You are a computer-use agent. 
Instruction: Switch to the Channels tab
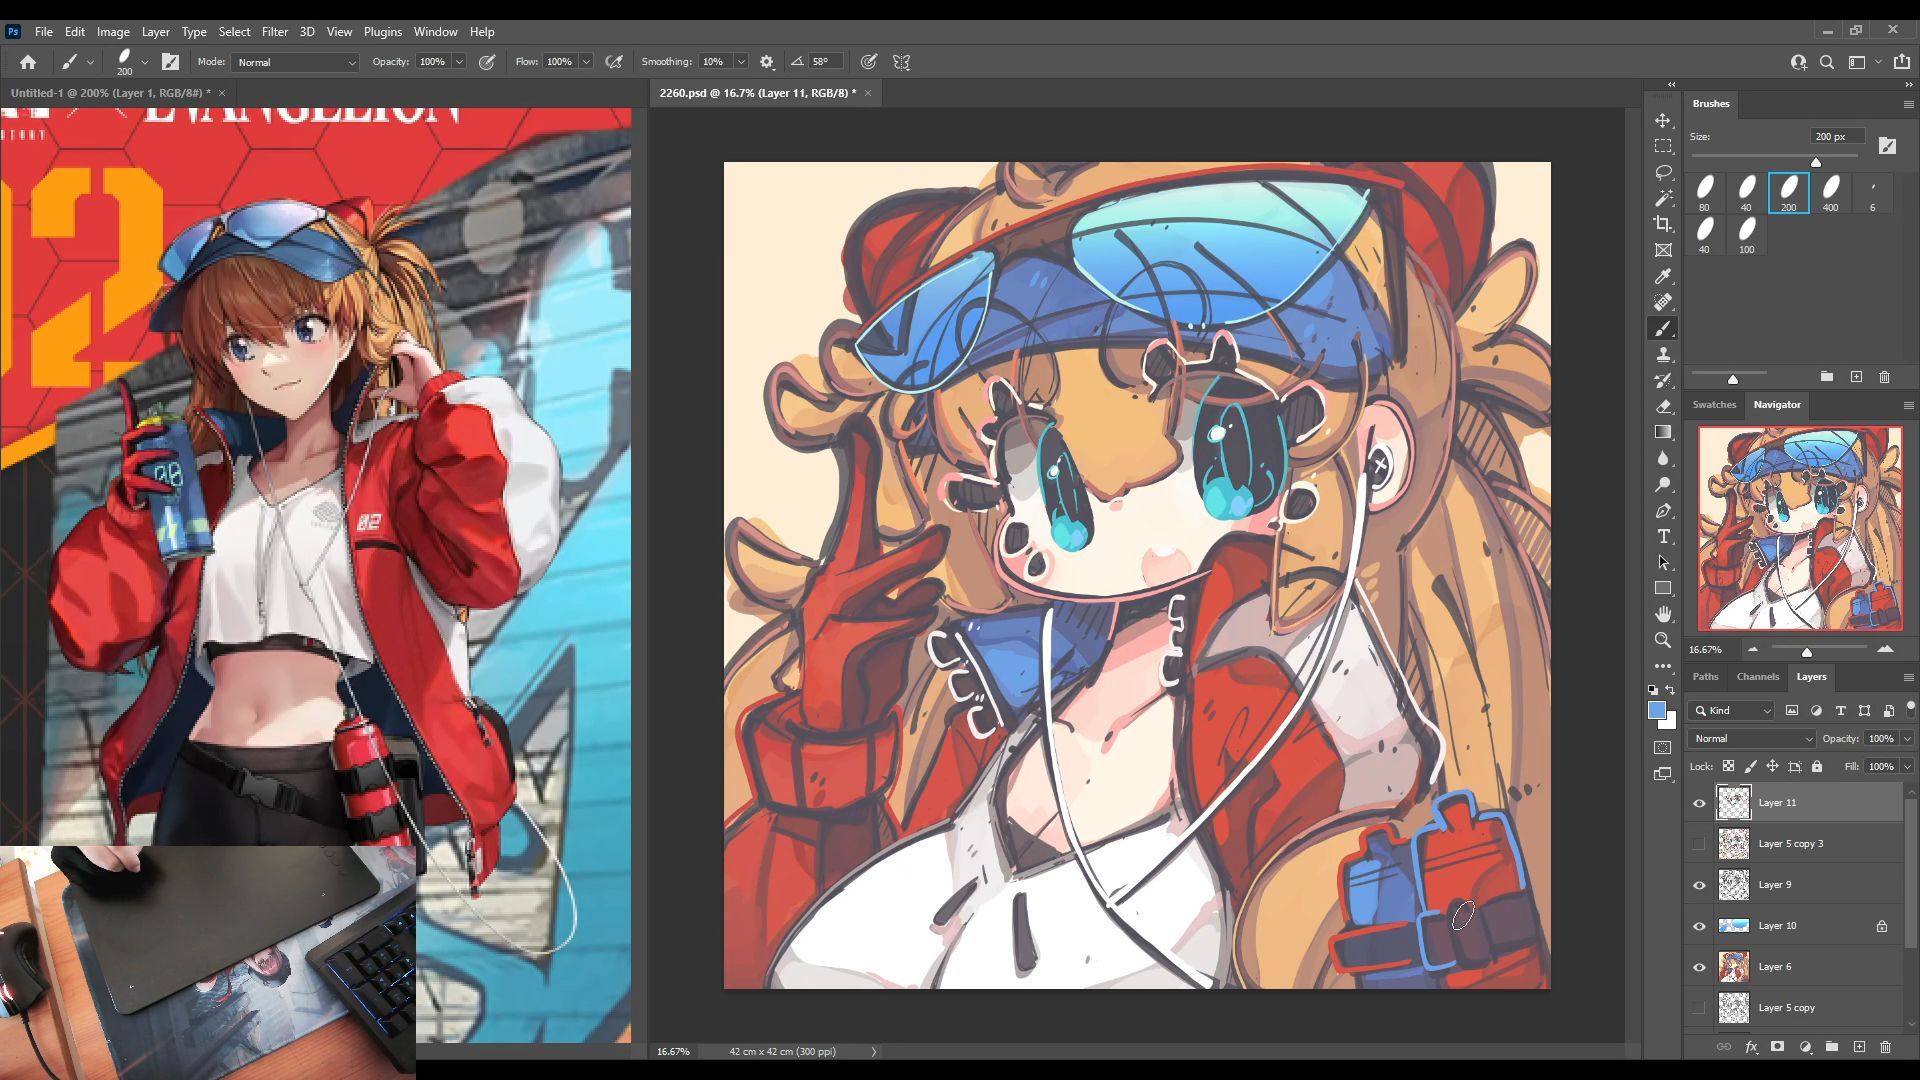click(x=1757, y=677)
